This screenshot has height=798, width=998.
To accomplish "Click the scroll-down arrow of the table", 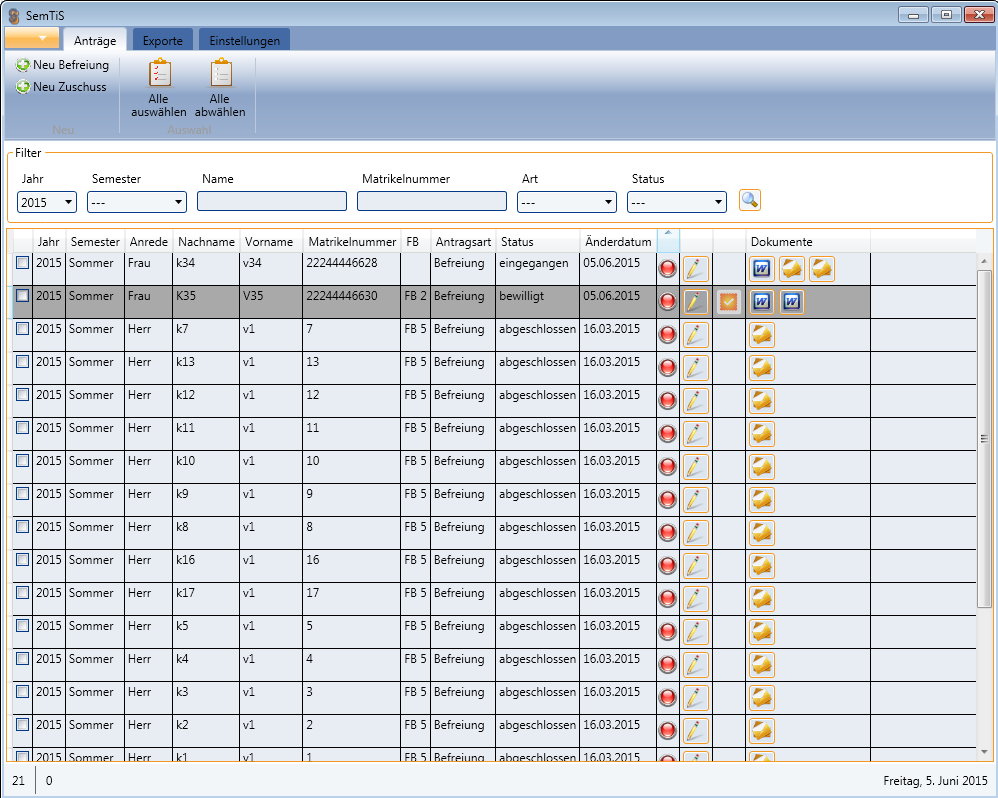I will [x=984, y=752].
